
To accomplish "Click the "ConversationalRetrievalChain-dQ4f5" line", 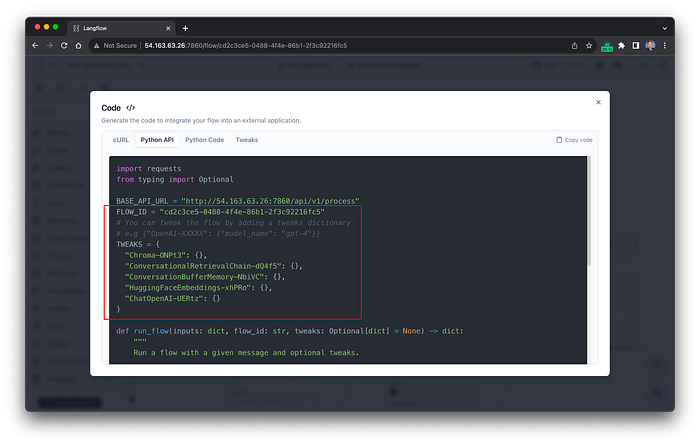I will pyautogui.click(x=213, y=266).
